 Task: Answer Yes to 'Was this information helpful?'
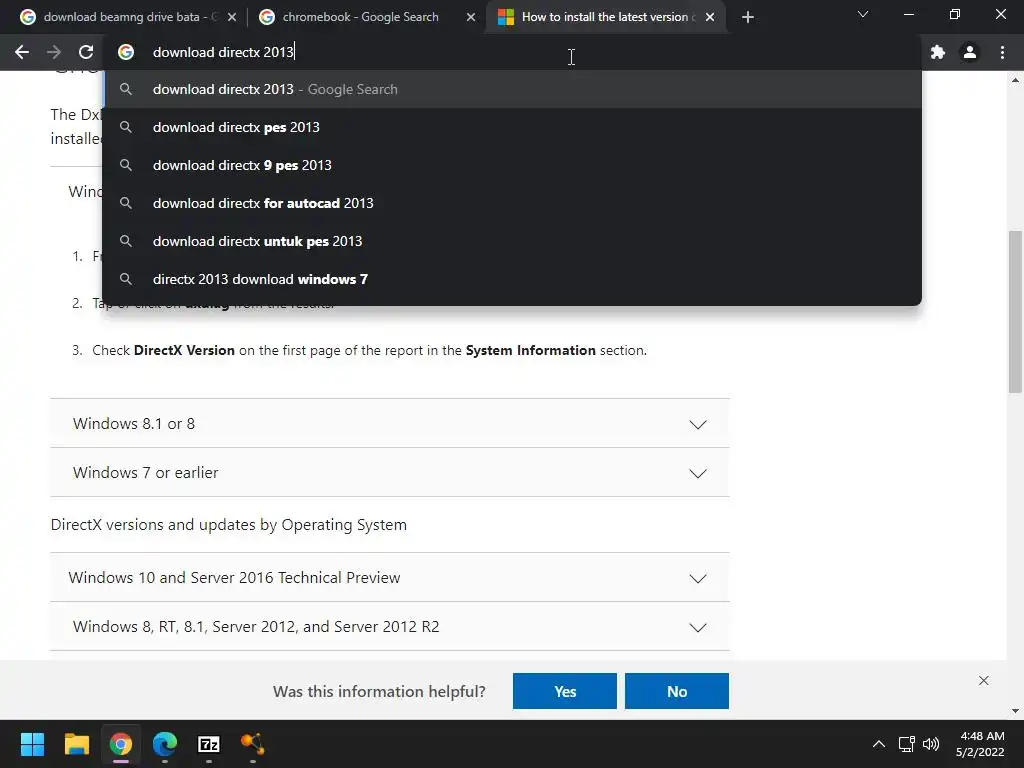click(565, 691)
